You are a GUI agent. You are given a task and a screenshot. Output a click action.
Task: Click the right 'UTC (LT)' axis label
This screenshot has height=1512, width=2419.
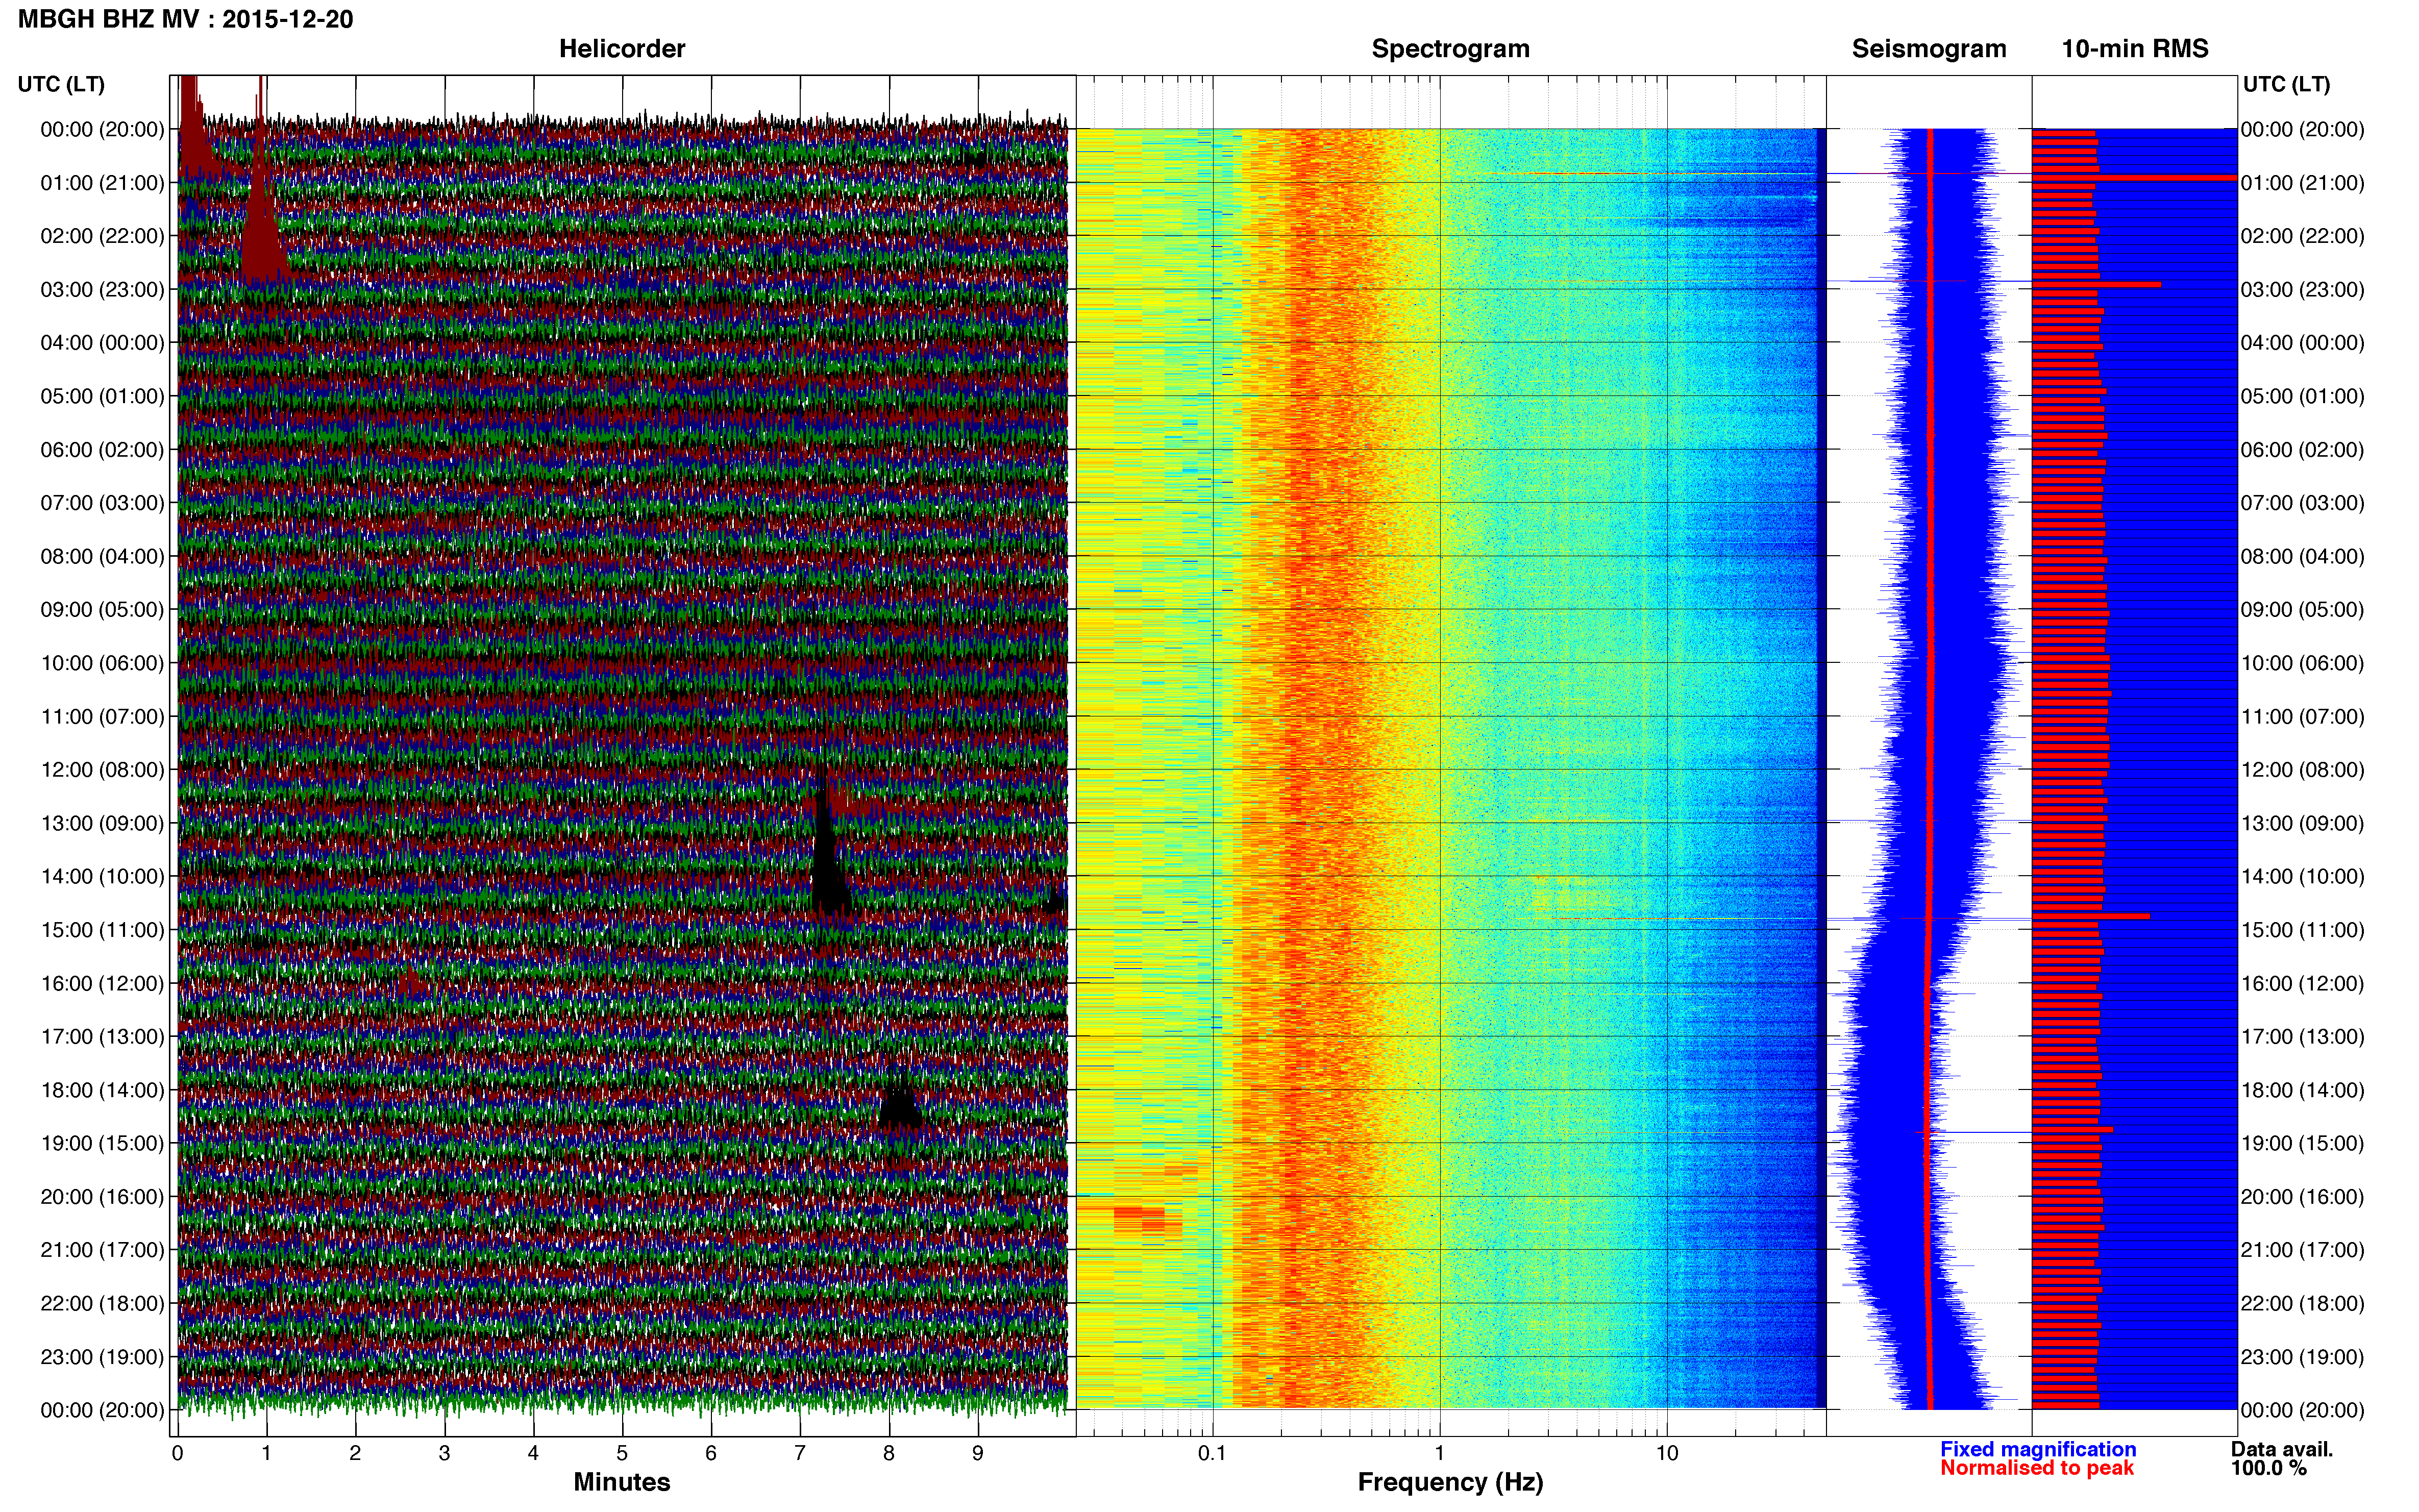pos(2286,84)
